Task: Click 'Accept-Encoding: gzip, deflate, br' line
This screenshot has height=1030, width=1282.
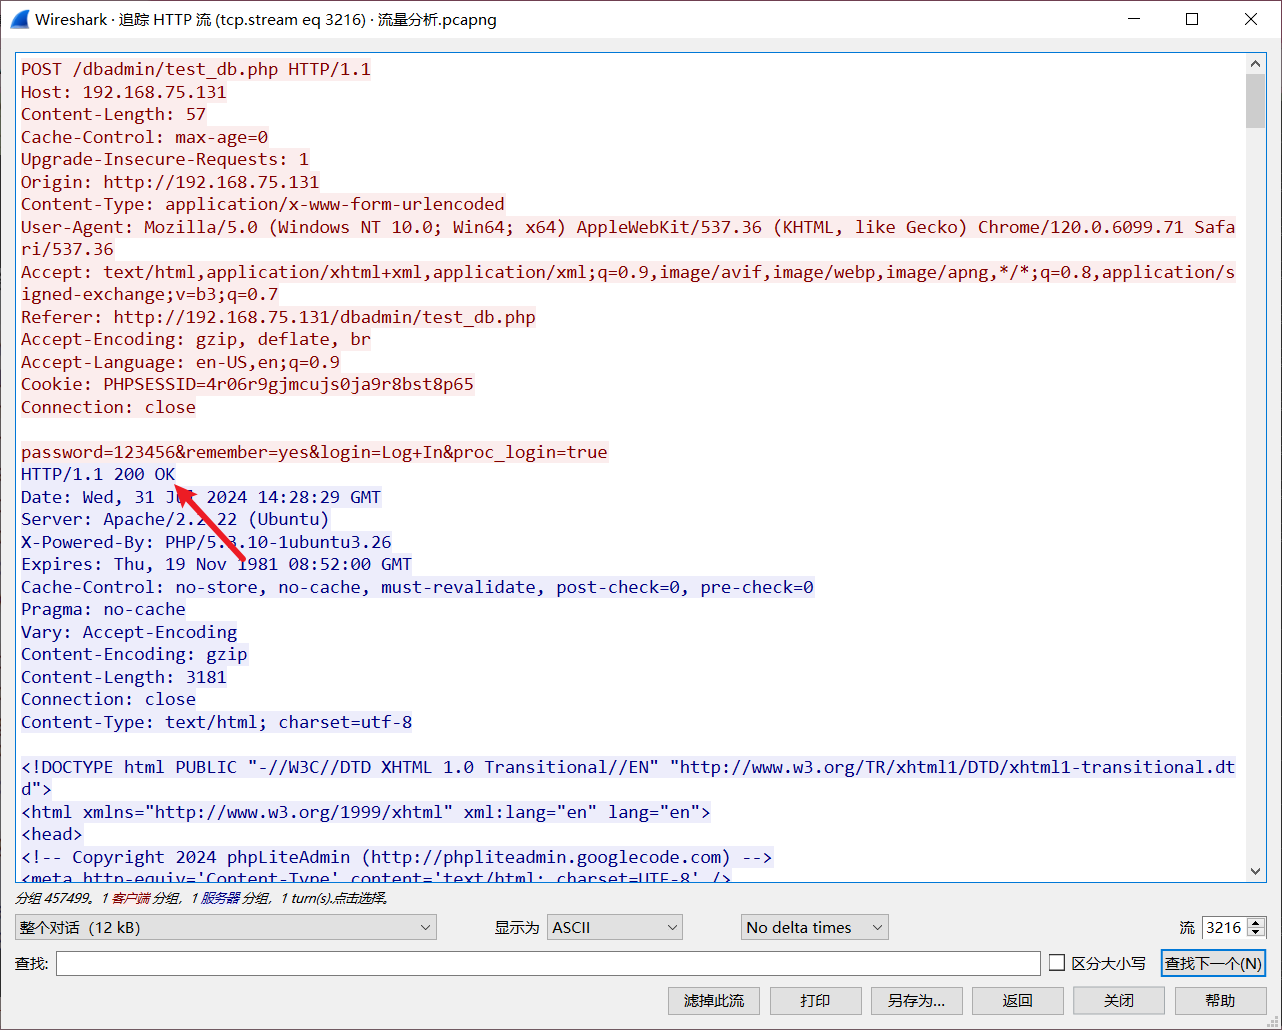Action: (x=196, y=339)
